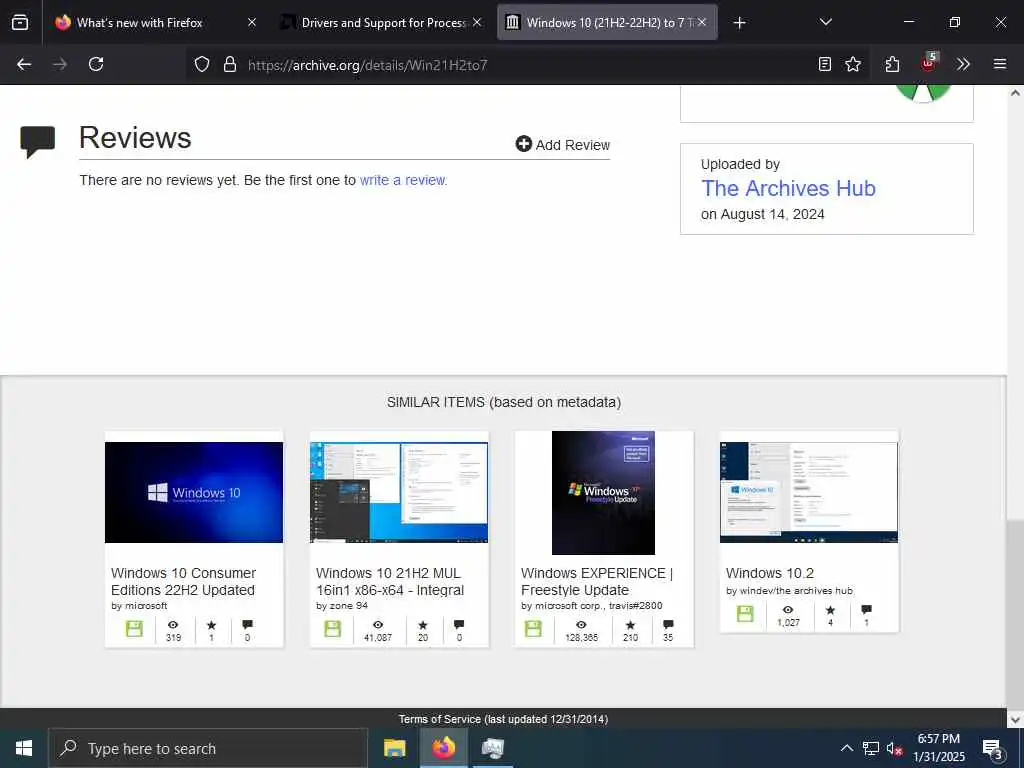Open the Action Center notifications icon

(992, 749)
